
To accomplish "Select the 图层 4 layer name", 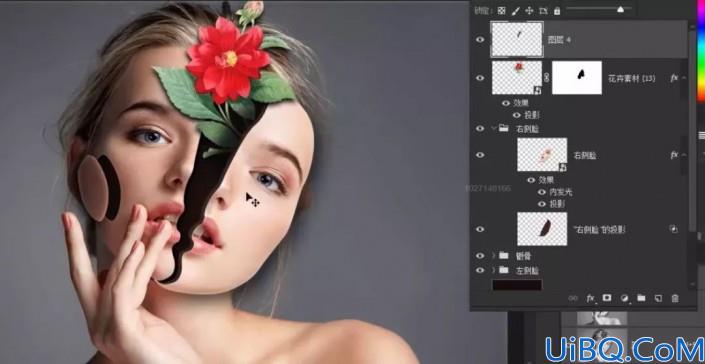I will click(559, 40).
